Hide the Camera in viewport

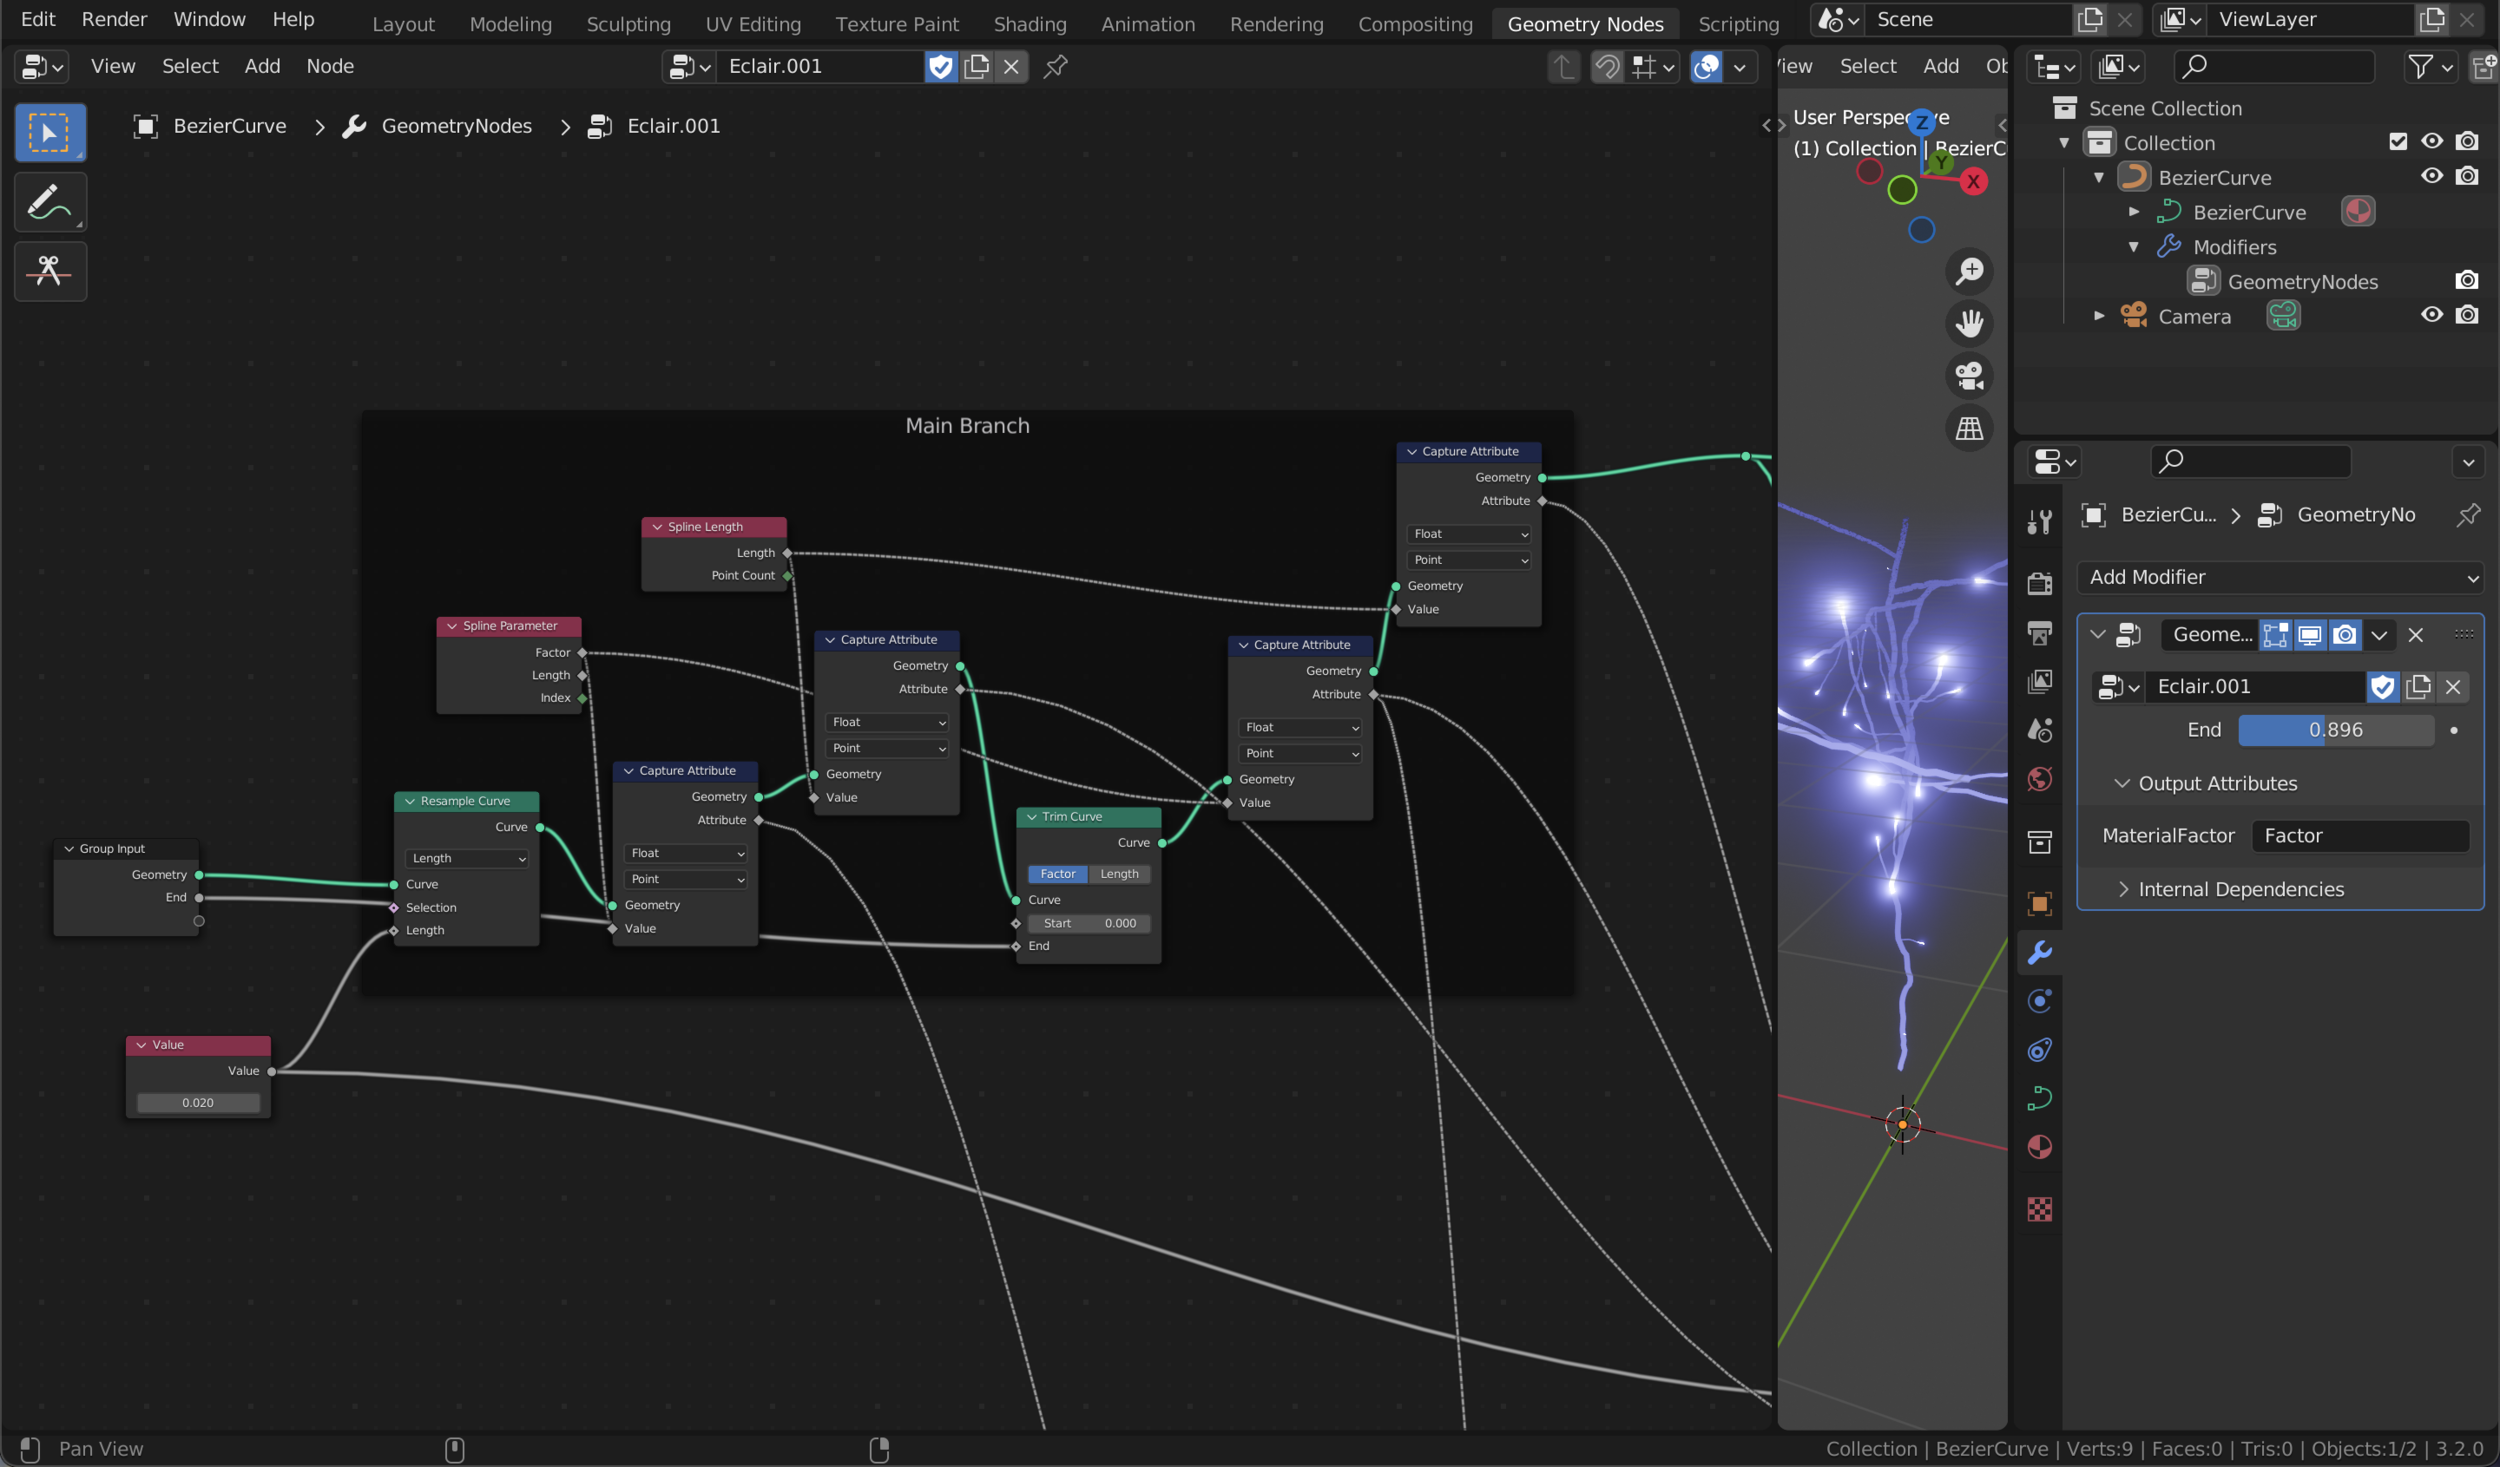2431,315
